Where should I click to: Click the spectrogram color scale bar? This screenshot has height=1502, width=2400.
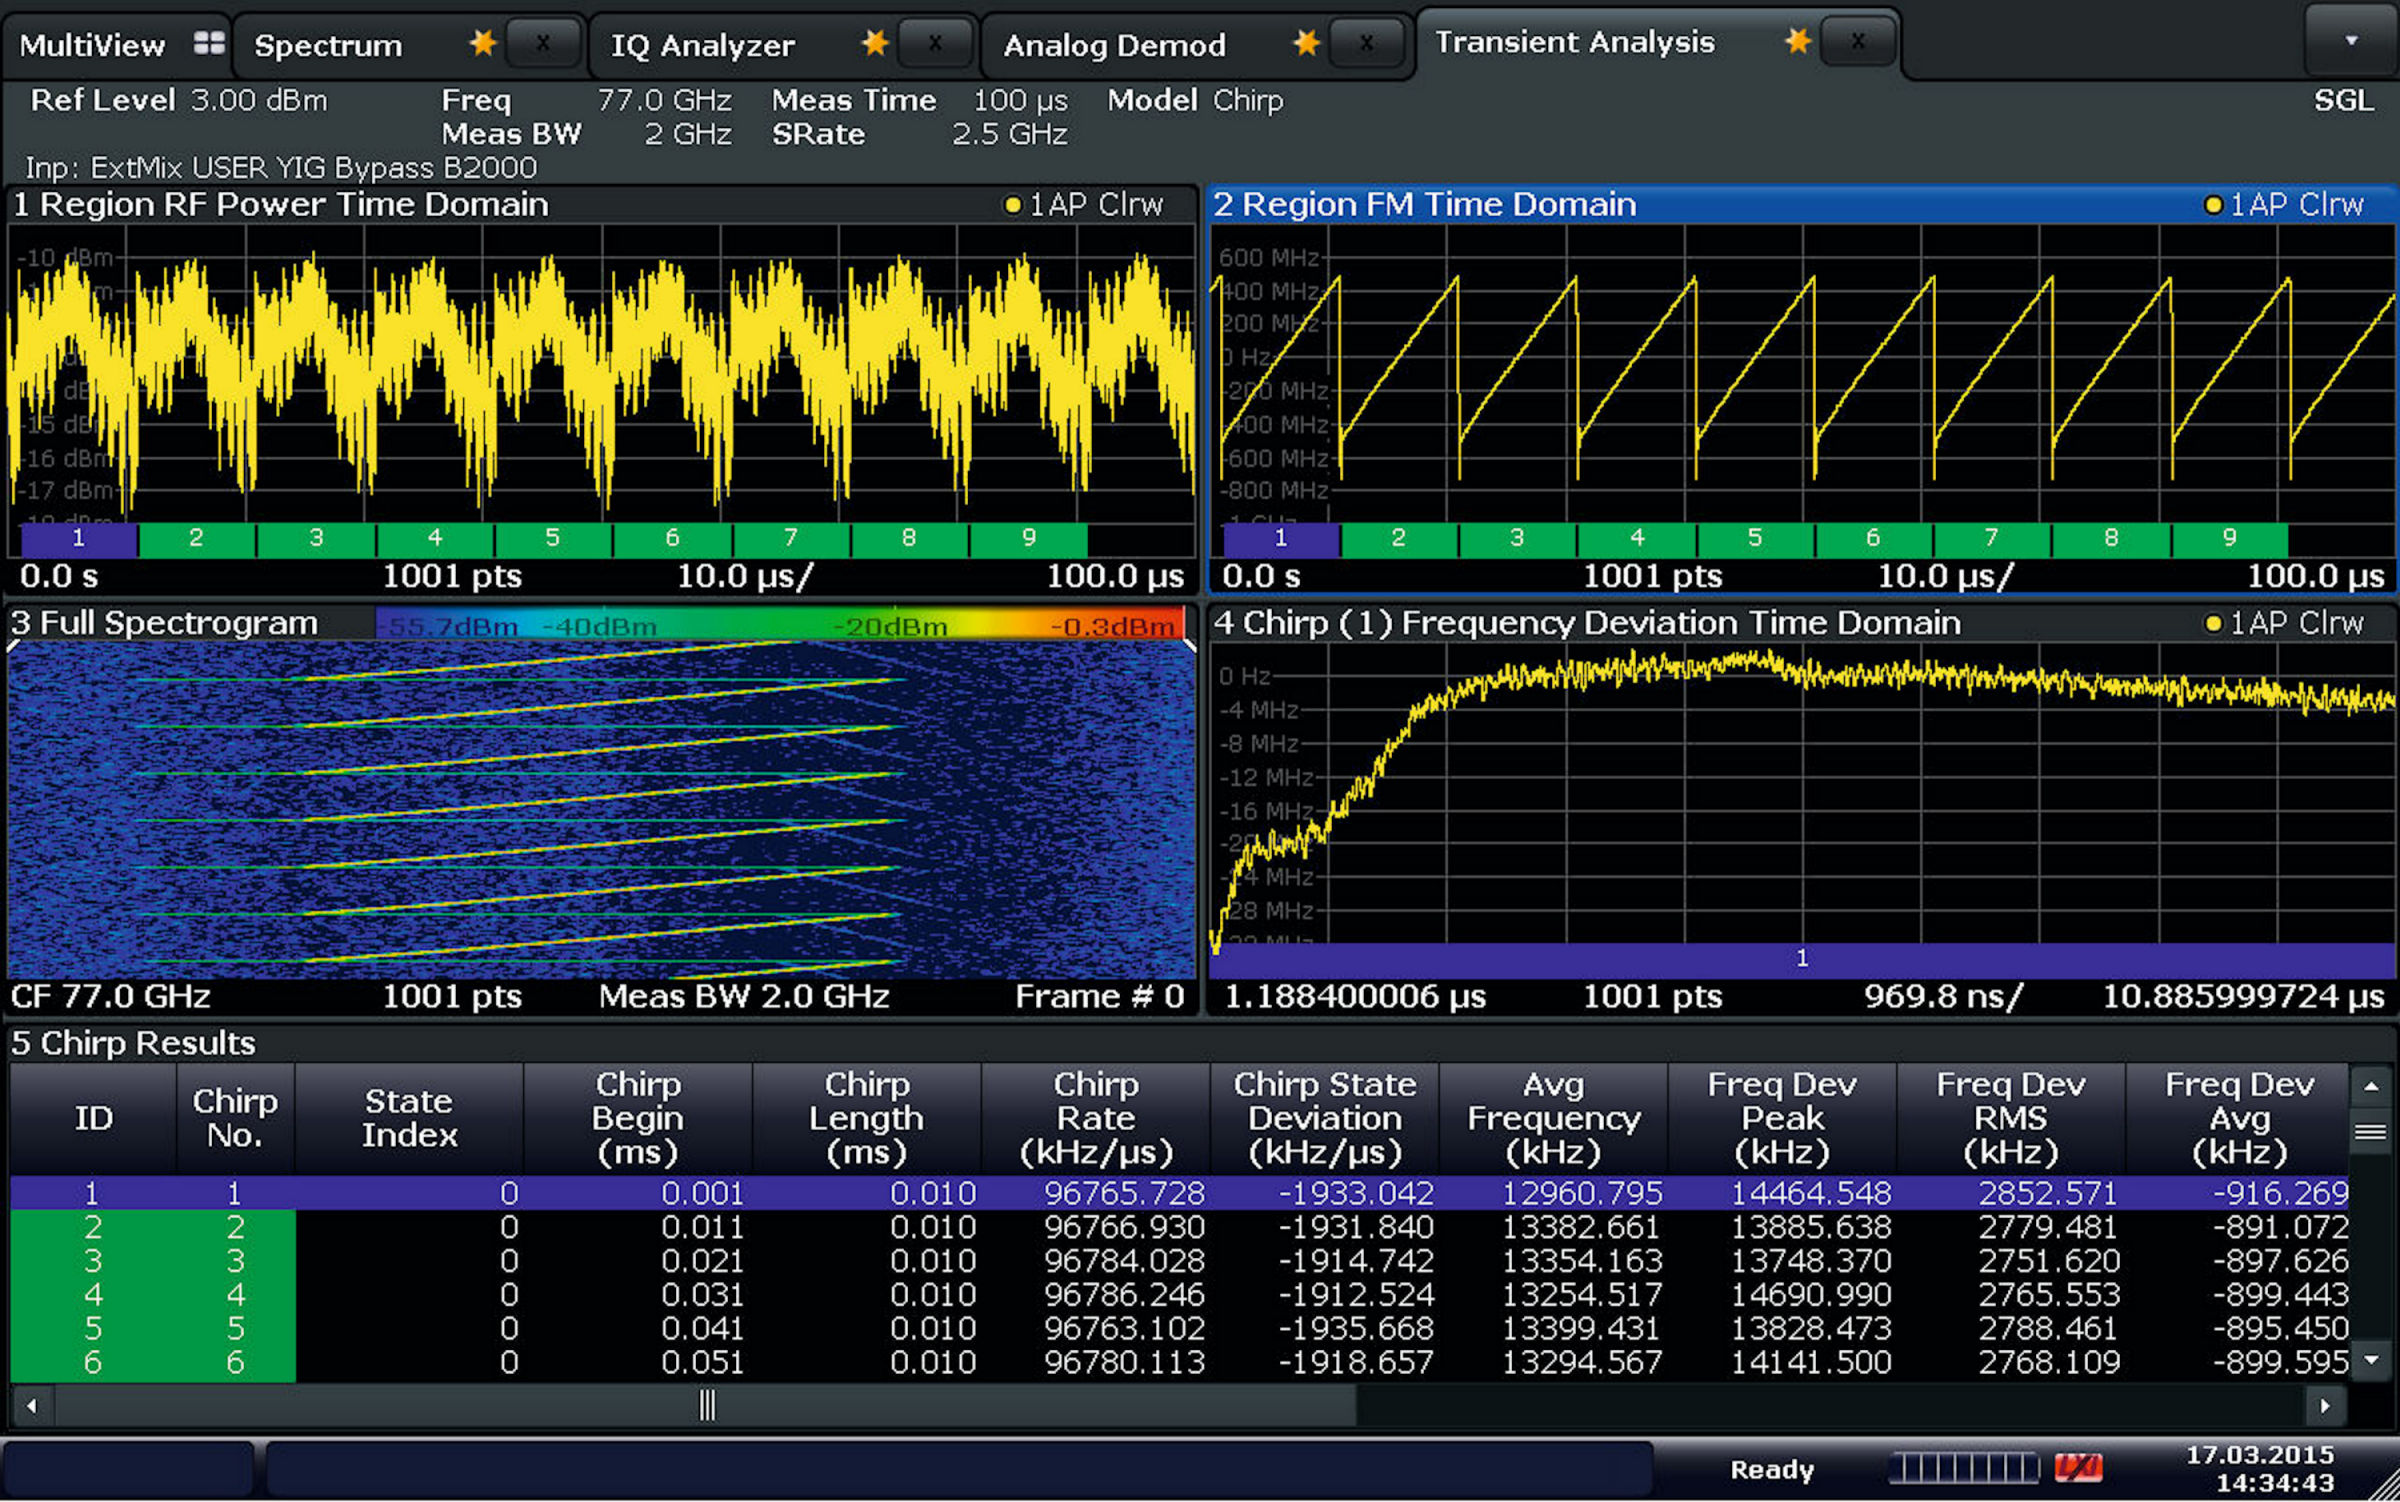pyautogui.click(x=780, y=622)
